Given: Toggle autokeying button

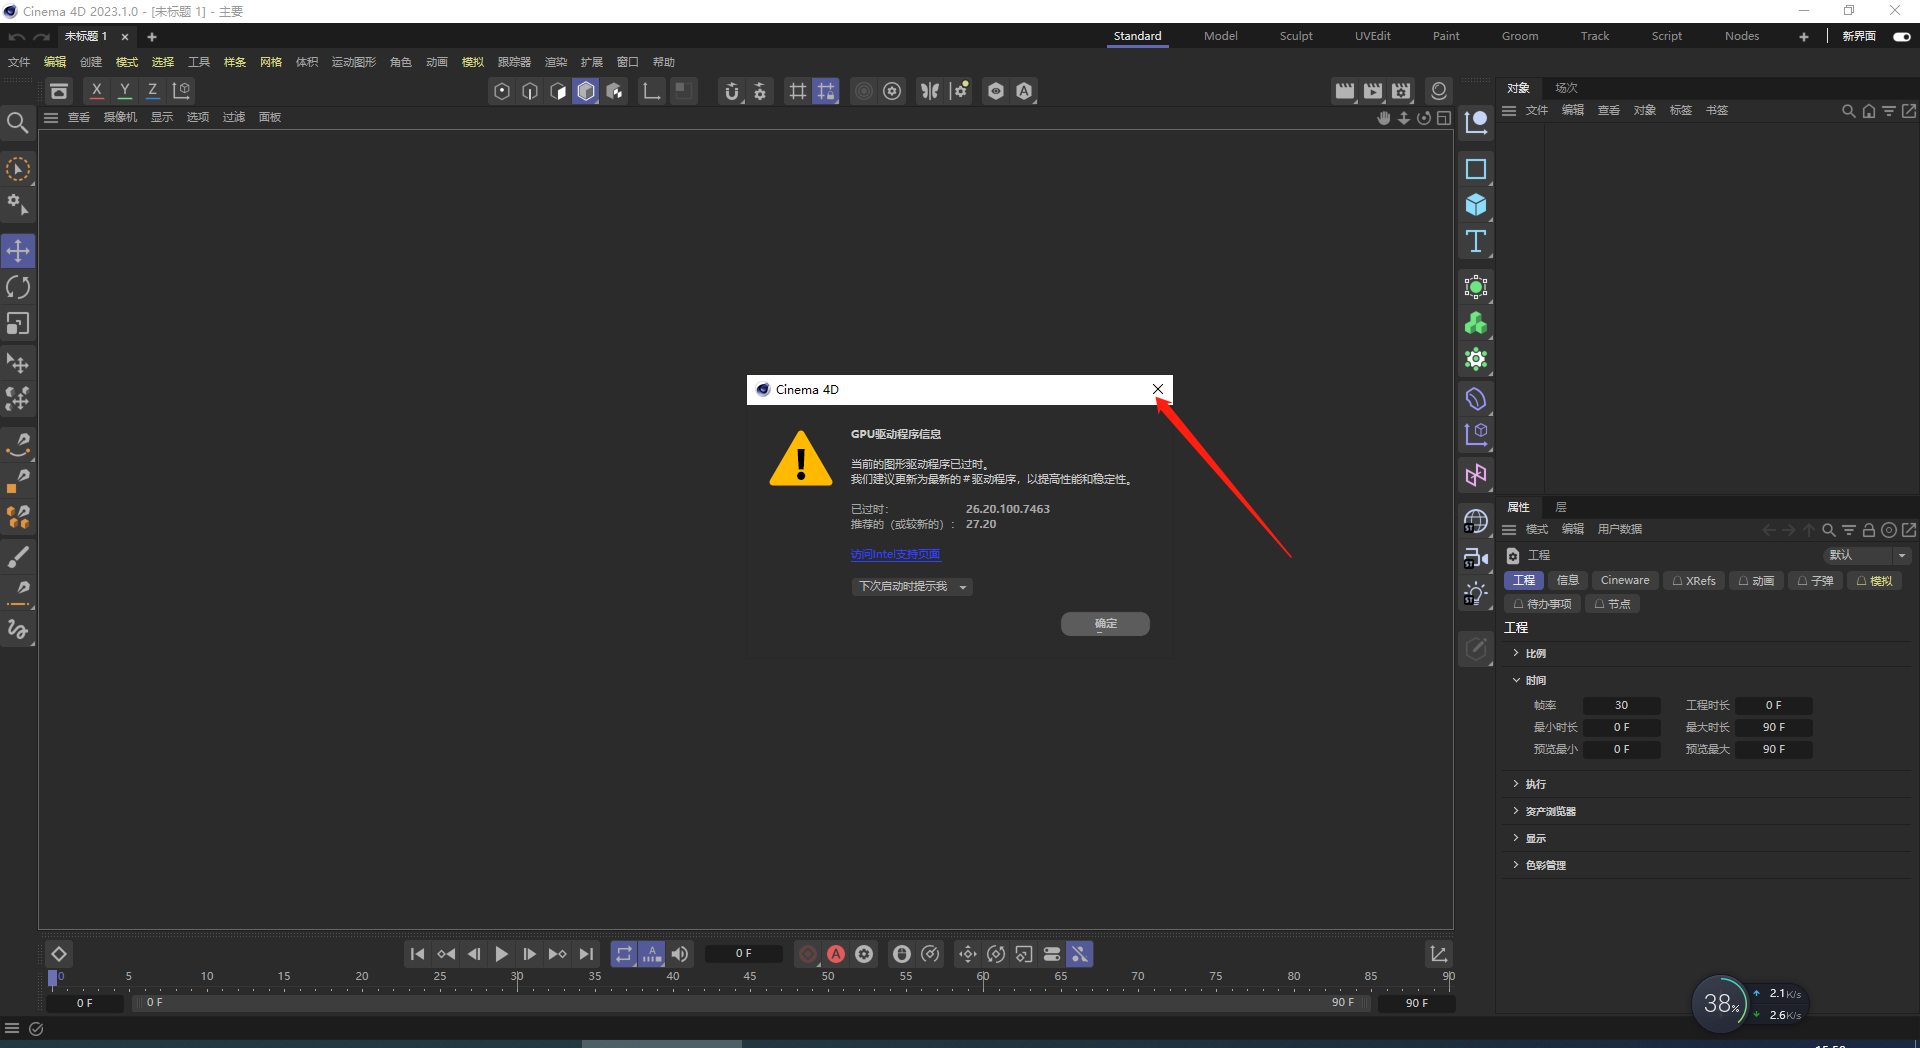Looking at the screenshot, I should (x=836, y=954).
